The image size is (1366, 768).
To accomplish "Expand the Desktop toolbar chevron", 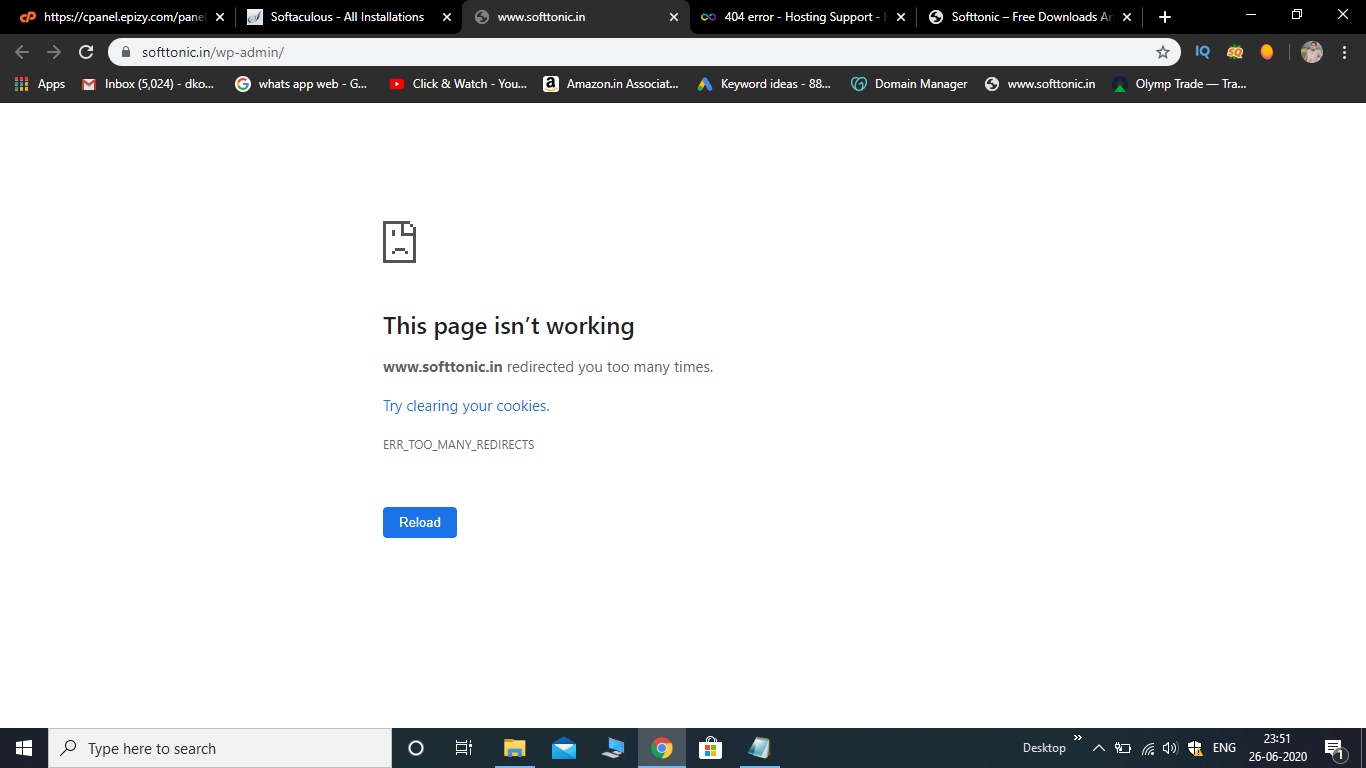I will tap(1078, 738).
